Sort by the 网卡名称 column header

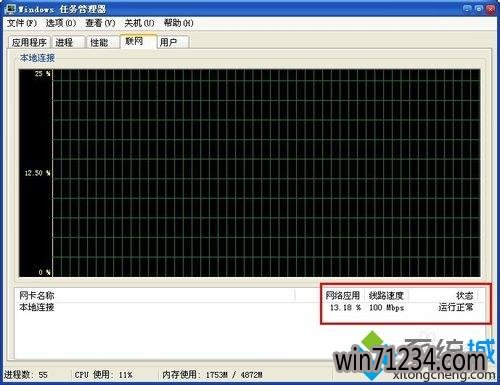click(155, 295)
